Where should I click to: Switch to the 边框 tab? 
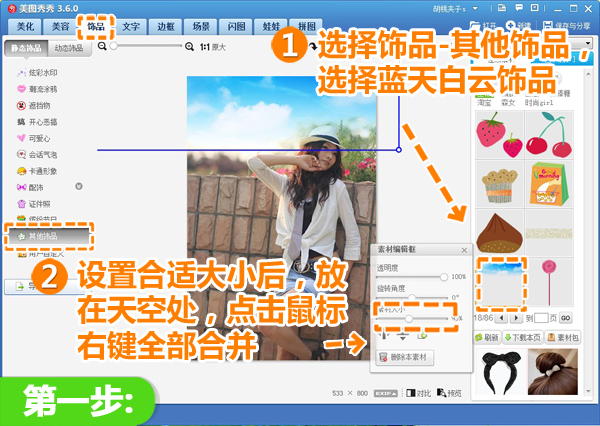pyautogui.click(x=166, y=27)
